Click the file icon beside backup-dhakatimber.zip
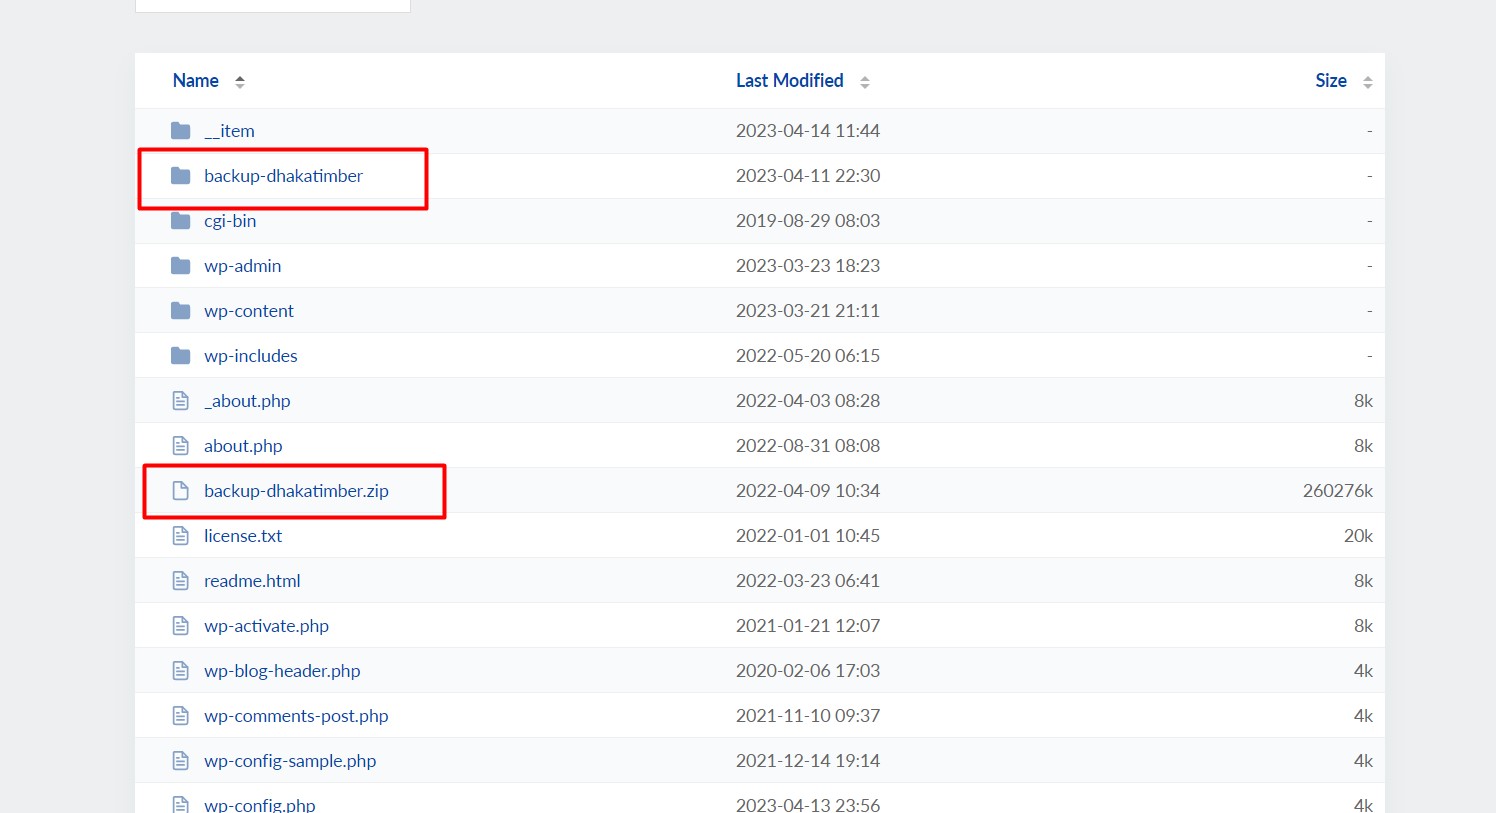Screen dimensions: 1496x813 pyautogui.click(x=180, y=490)
